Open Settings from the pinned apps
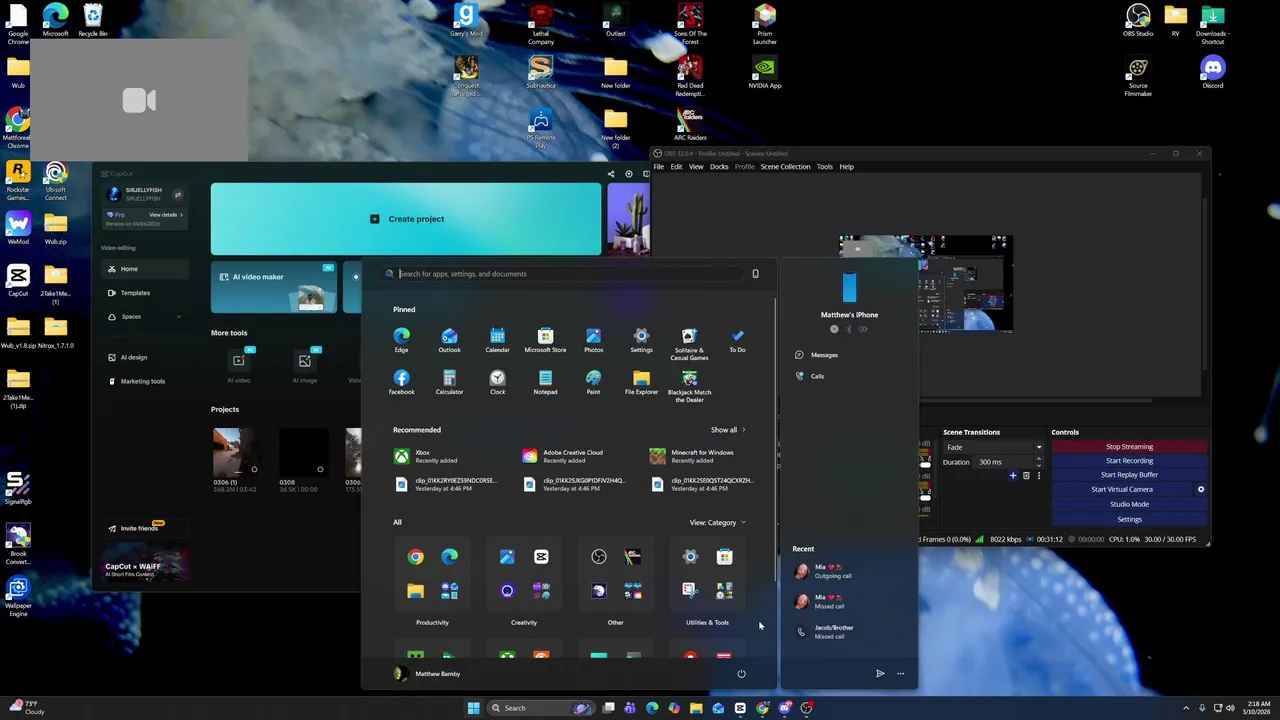Image resolution: width=1280 pixels, height=720 pixels. coord(641,340)
